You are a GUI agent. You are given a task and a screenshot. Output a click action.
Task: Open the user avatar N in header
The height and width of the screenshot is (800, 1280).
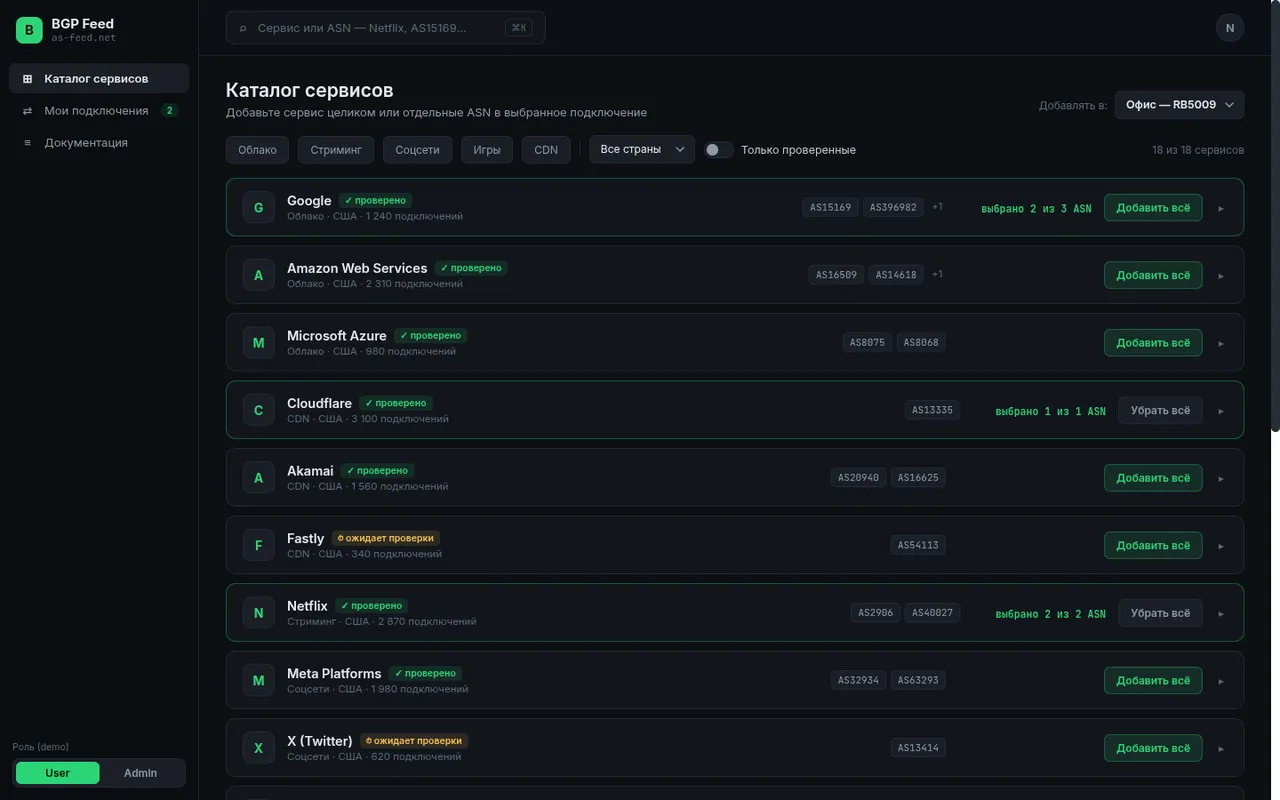(x=1230, y=28)
